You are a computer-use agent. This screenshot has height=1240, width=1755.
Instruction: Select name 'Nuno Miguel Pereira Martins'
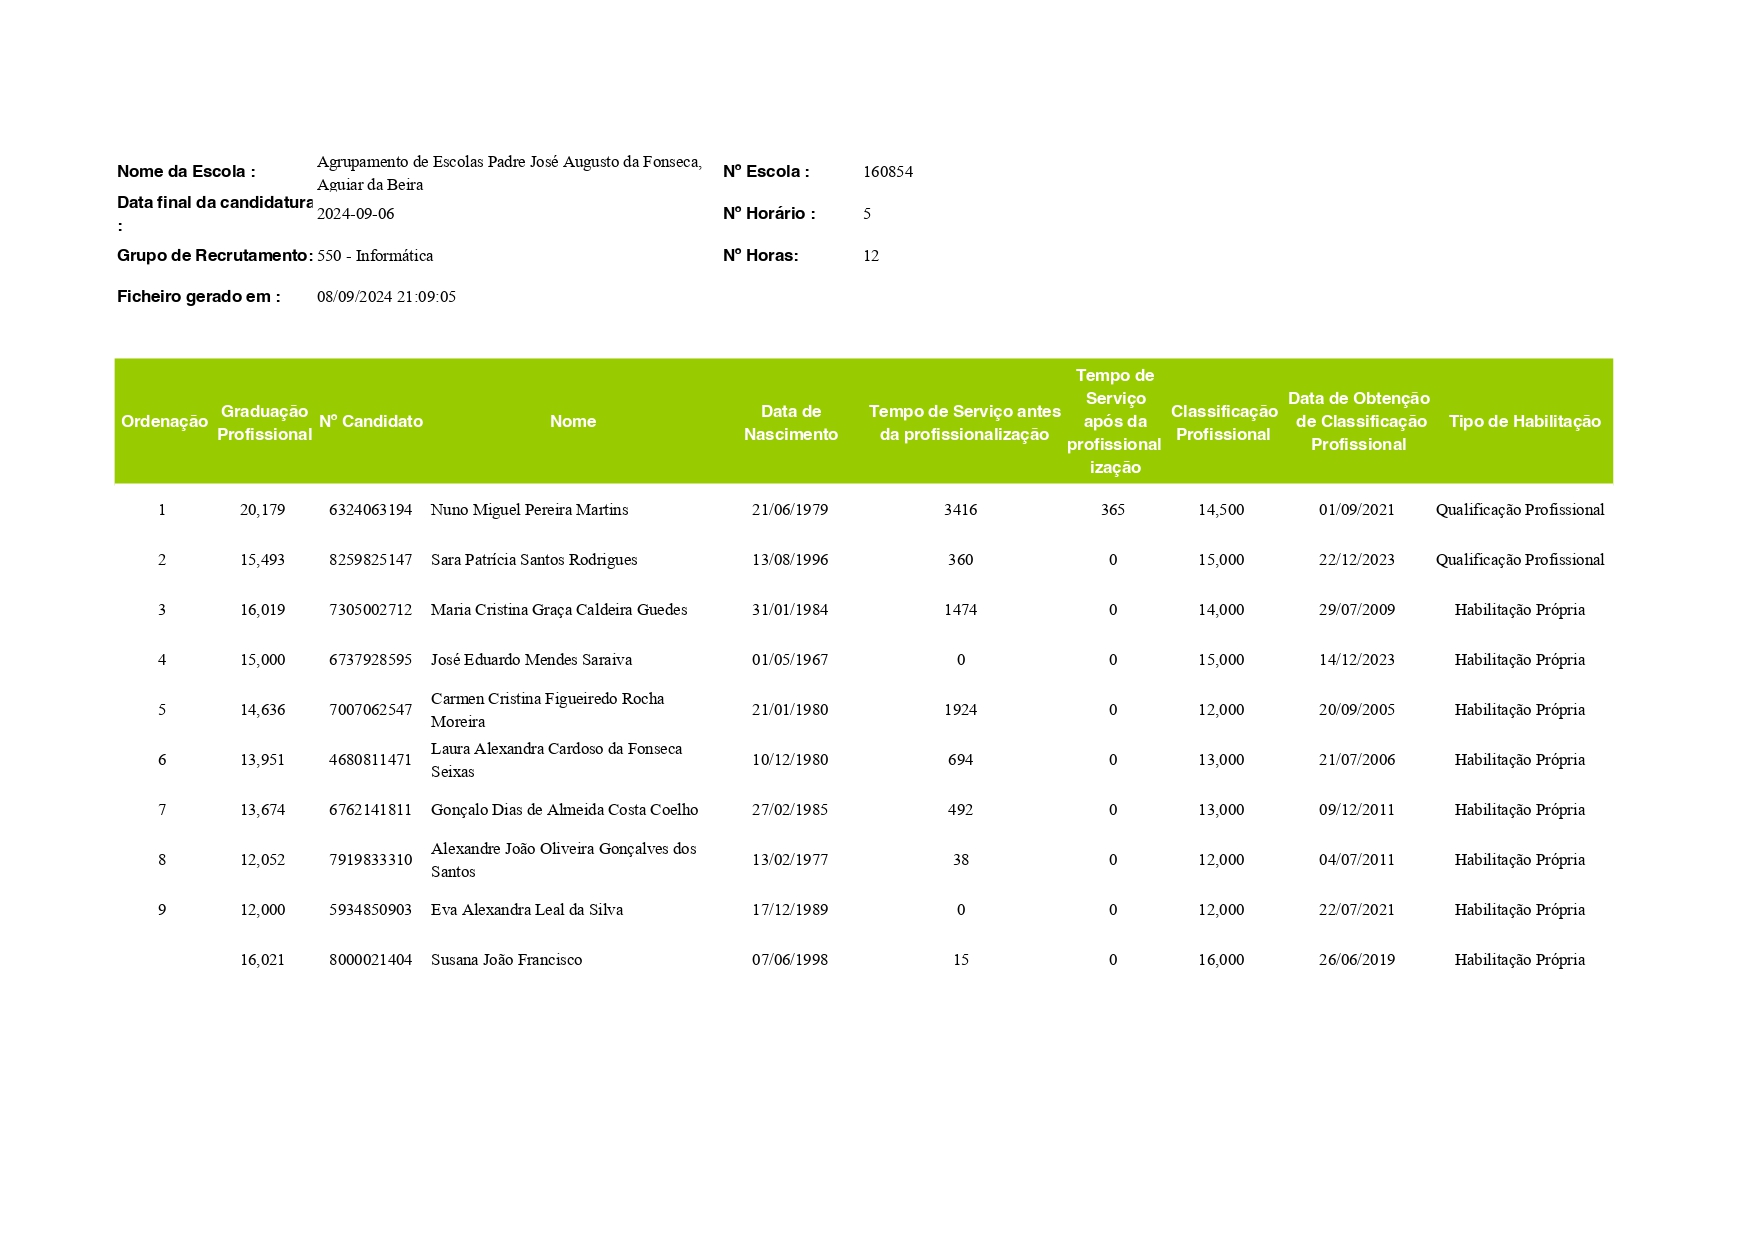coord(529,510)
